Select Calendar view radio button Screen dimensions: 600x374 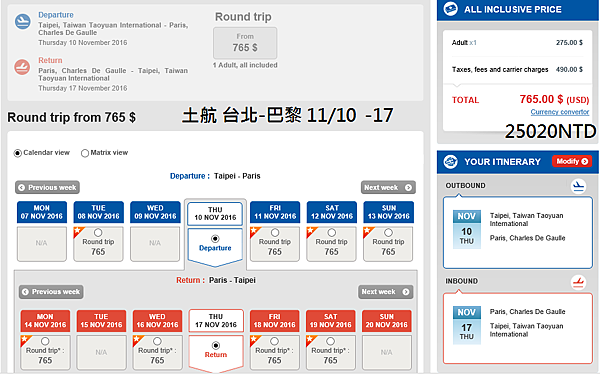(x=18, y=153)
